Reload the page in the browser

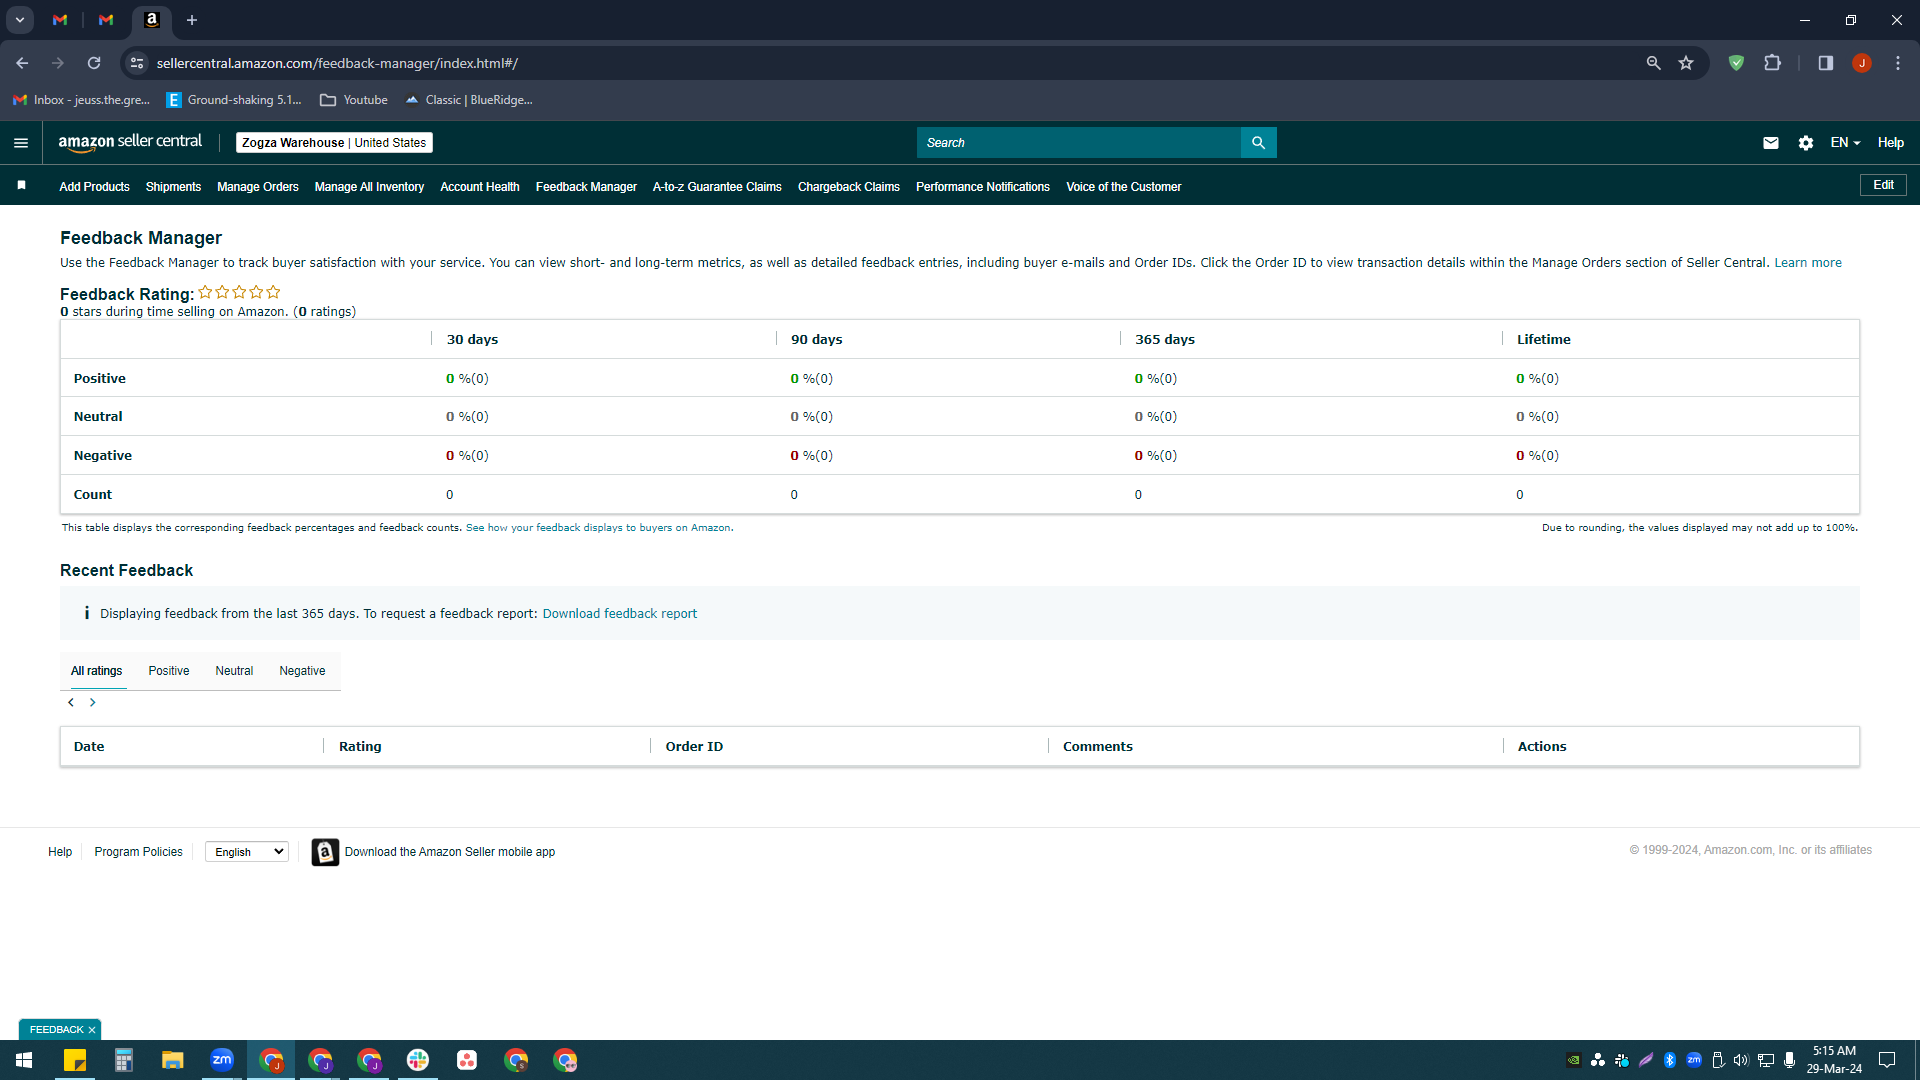tap(94, 63)
